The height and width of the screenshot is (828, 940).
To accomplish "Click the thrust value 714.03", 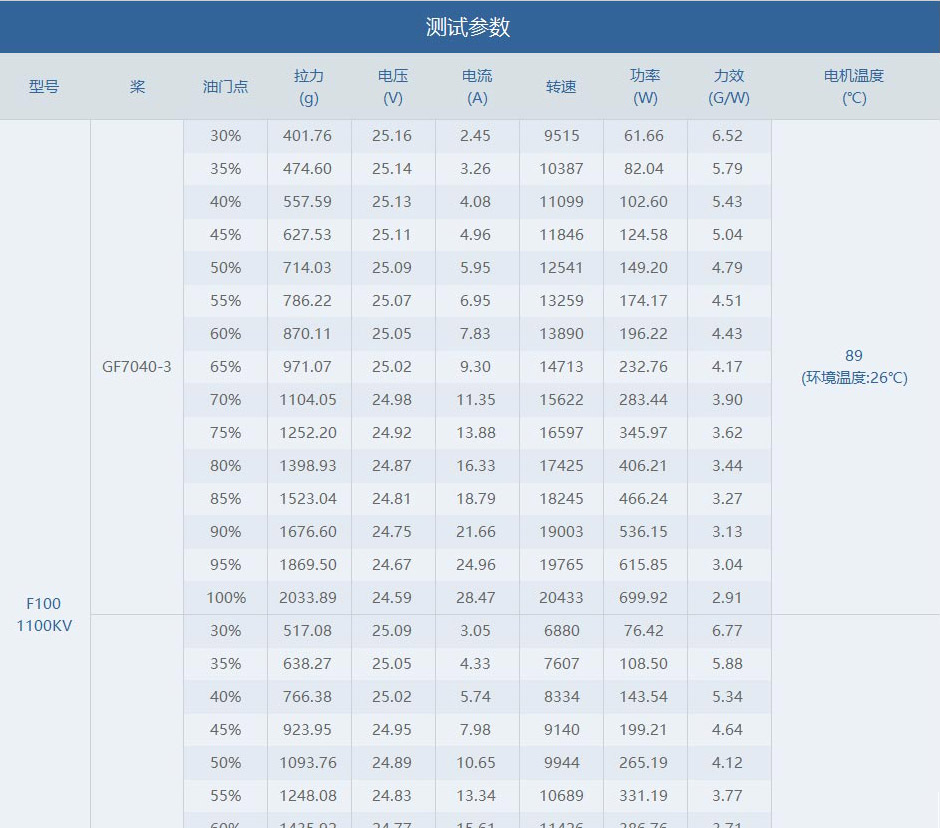I will click(x=308, y=267).
